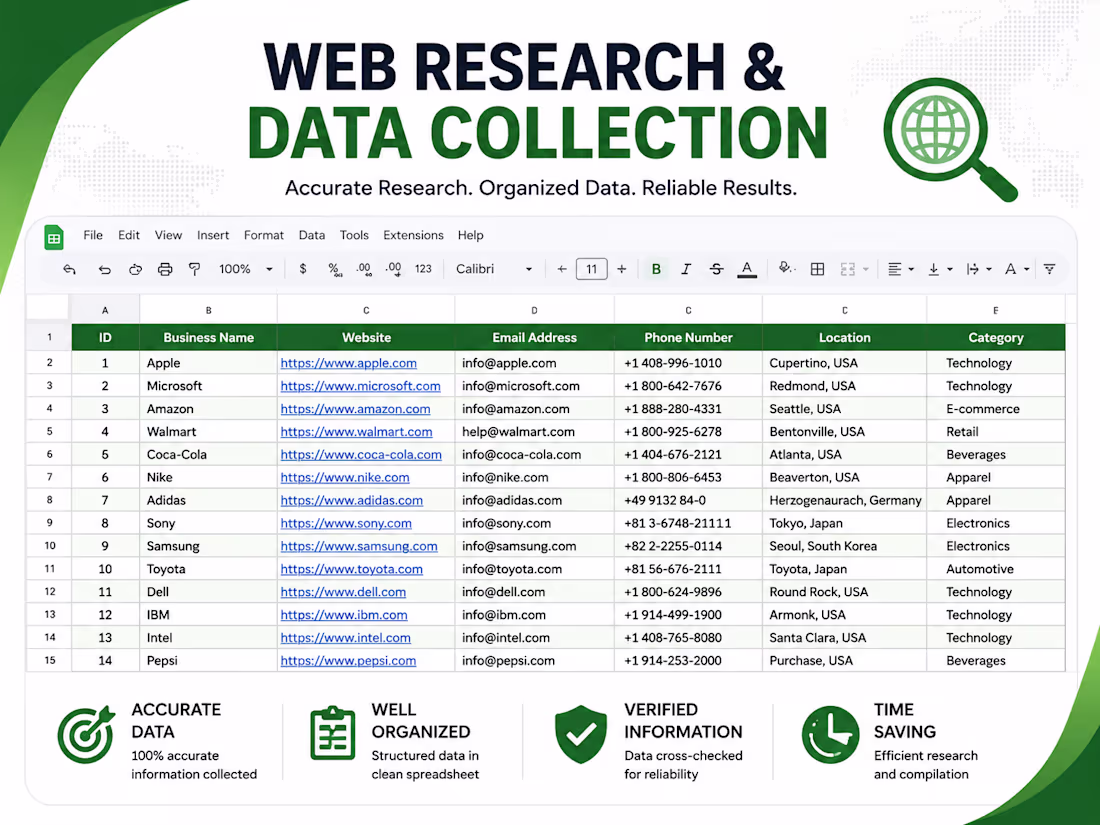1100x825 pixels.
Task: Open the Tools menu
Action: click(354, 235)
